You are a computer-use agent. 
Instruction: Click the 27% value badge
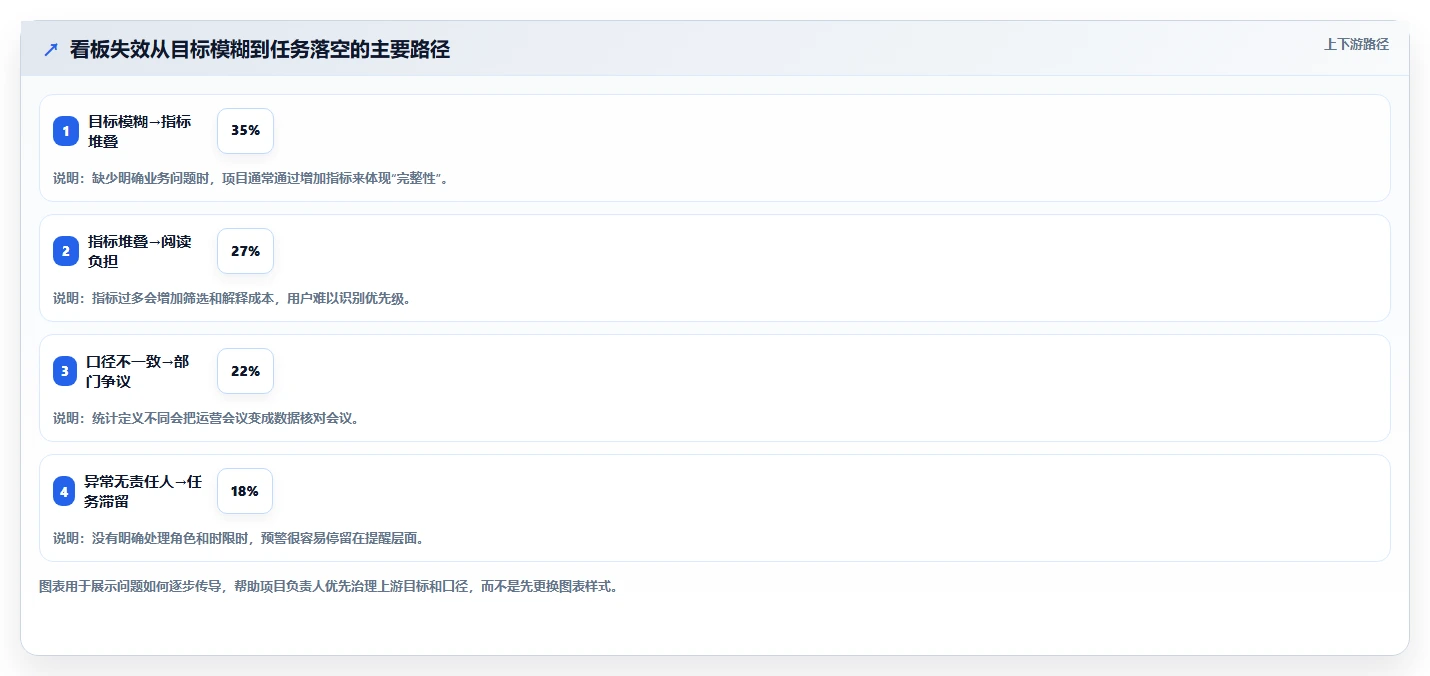[245, 251]
